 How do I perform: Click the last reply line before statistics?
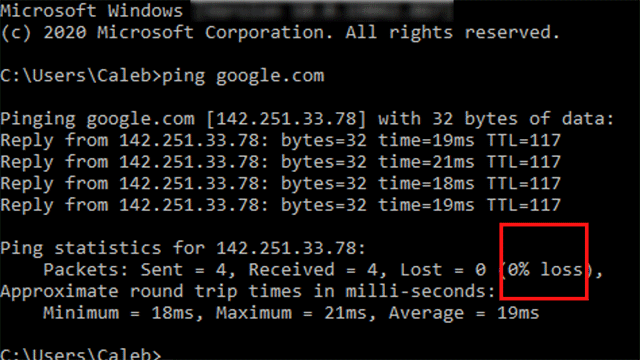coord(280,205)
